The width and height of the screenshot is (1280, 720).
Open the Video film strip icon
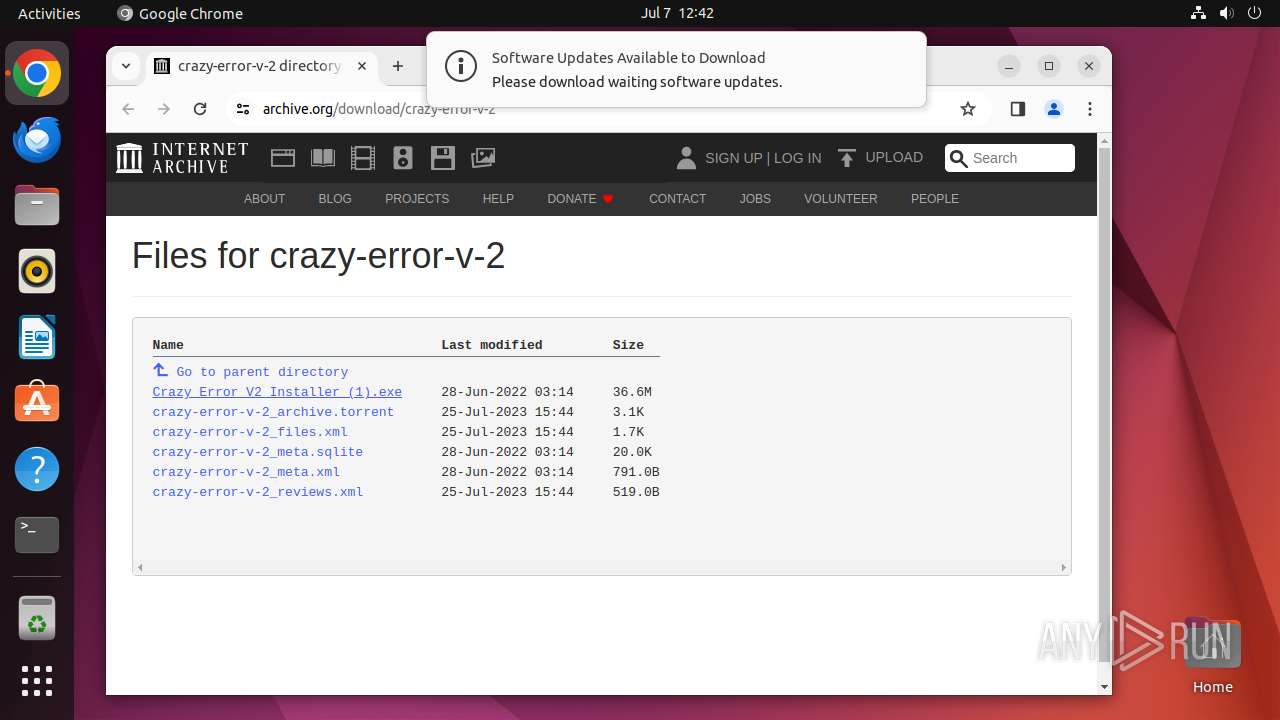363,158
